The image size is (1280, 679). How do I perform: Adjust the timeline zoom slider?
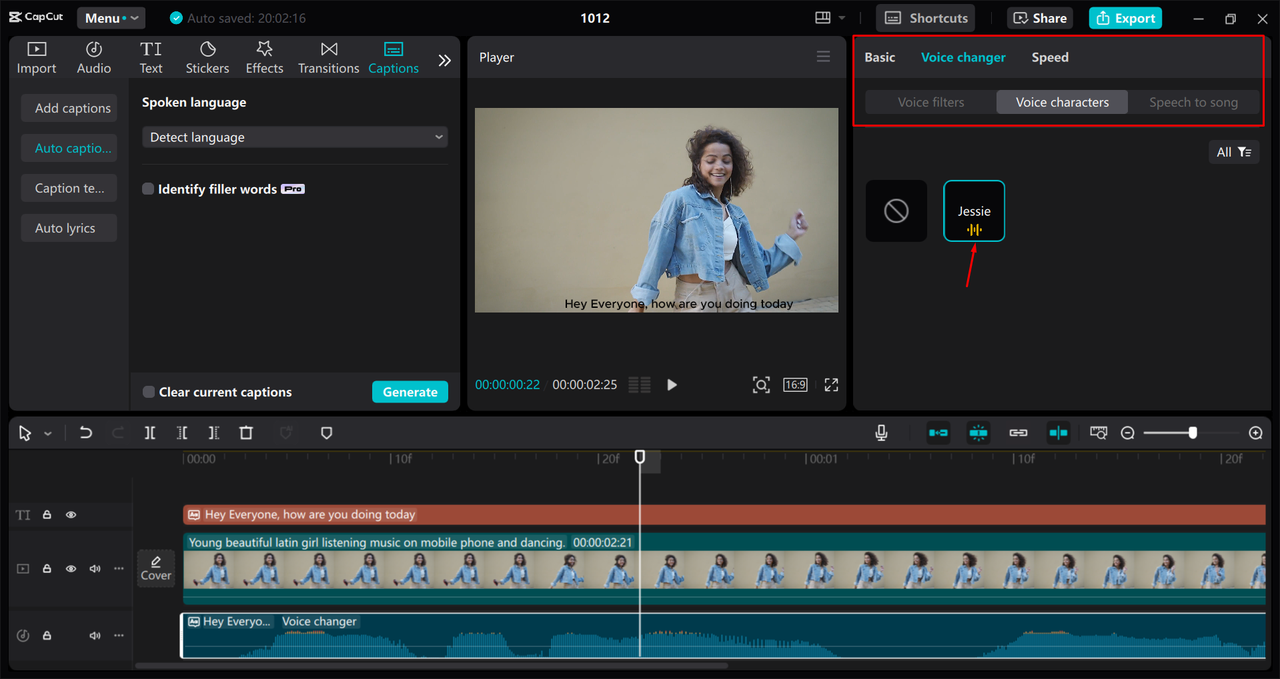1193,433
